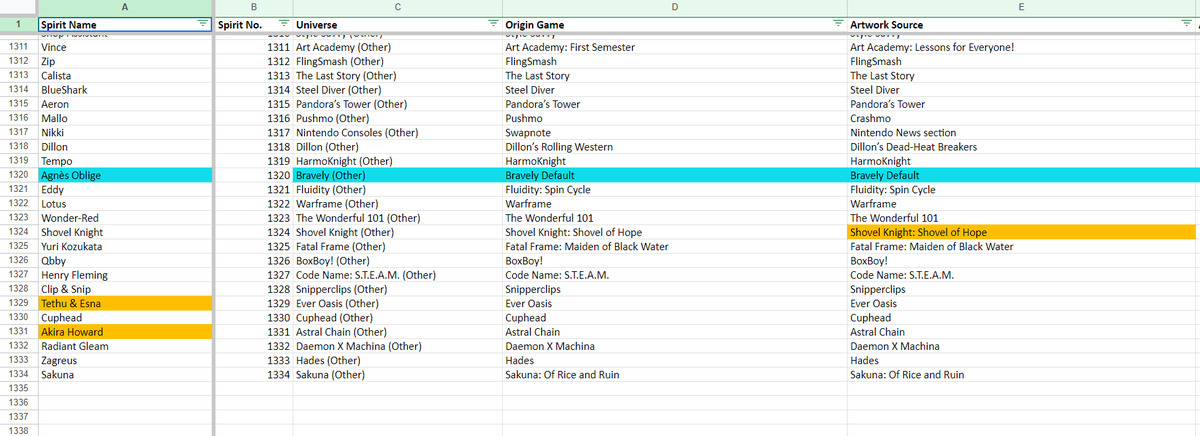
Task: Click the Eddy spirit name cell
Action: [124, 189]
